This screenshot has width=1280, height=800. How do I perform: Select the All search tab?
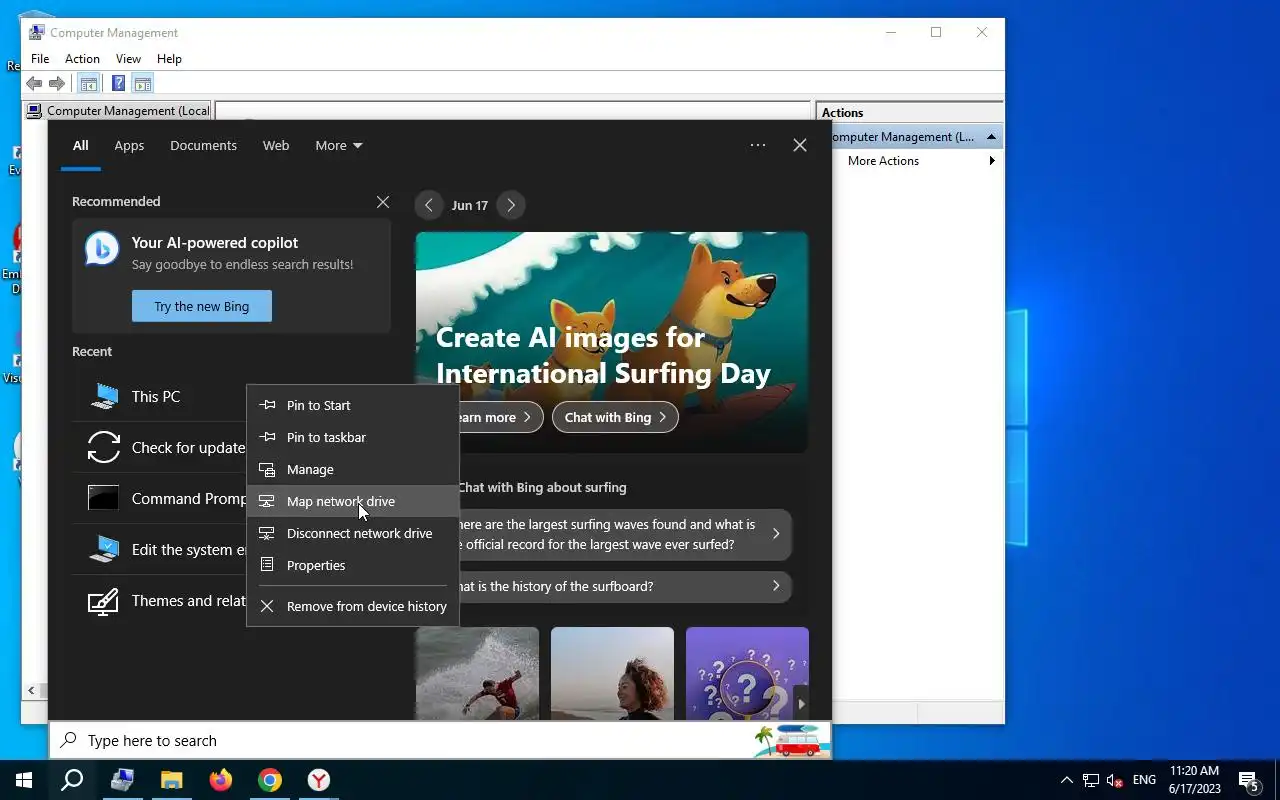[81, 145]
